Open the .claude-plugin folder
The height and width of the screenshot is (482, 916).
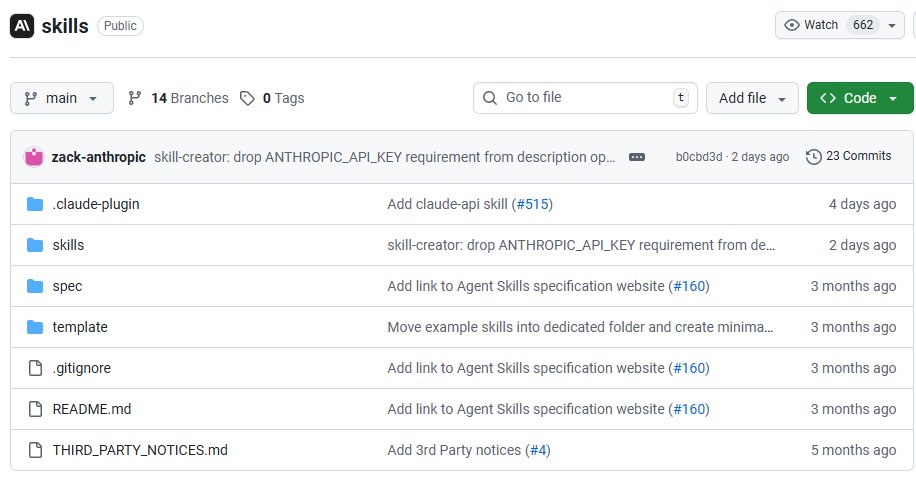point(96,204)
